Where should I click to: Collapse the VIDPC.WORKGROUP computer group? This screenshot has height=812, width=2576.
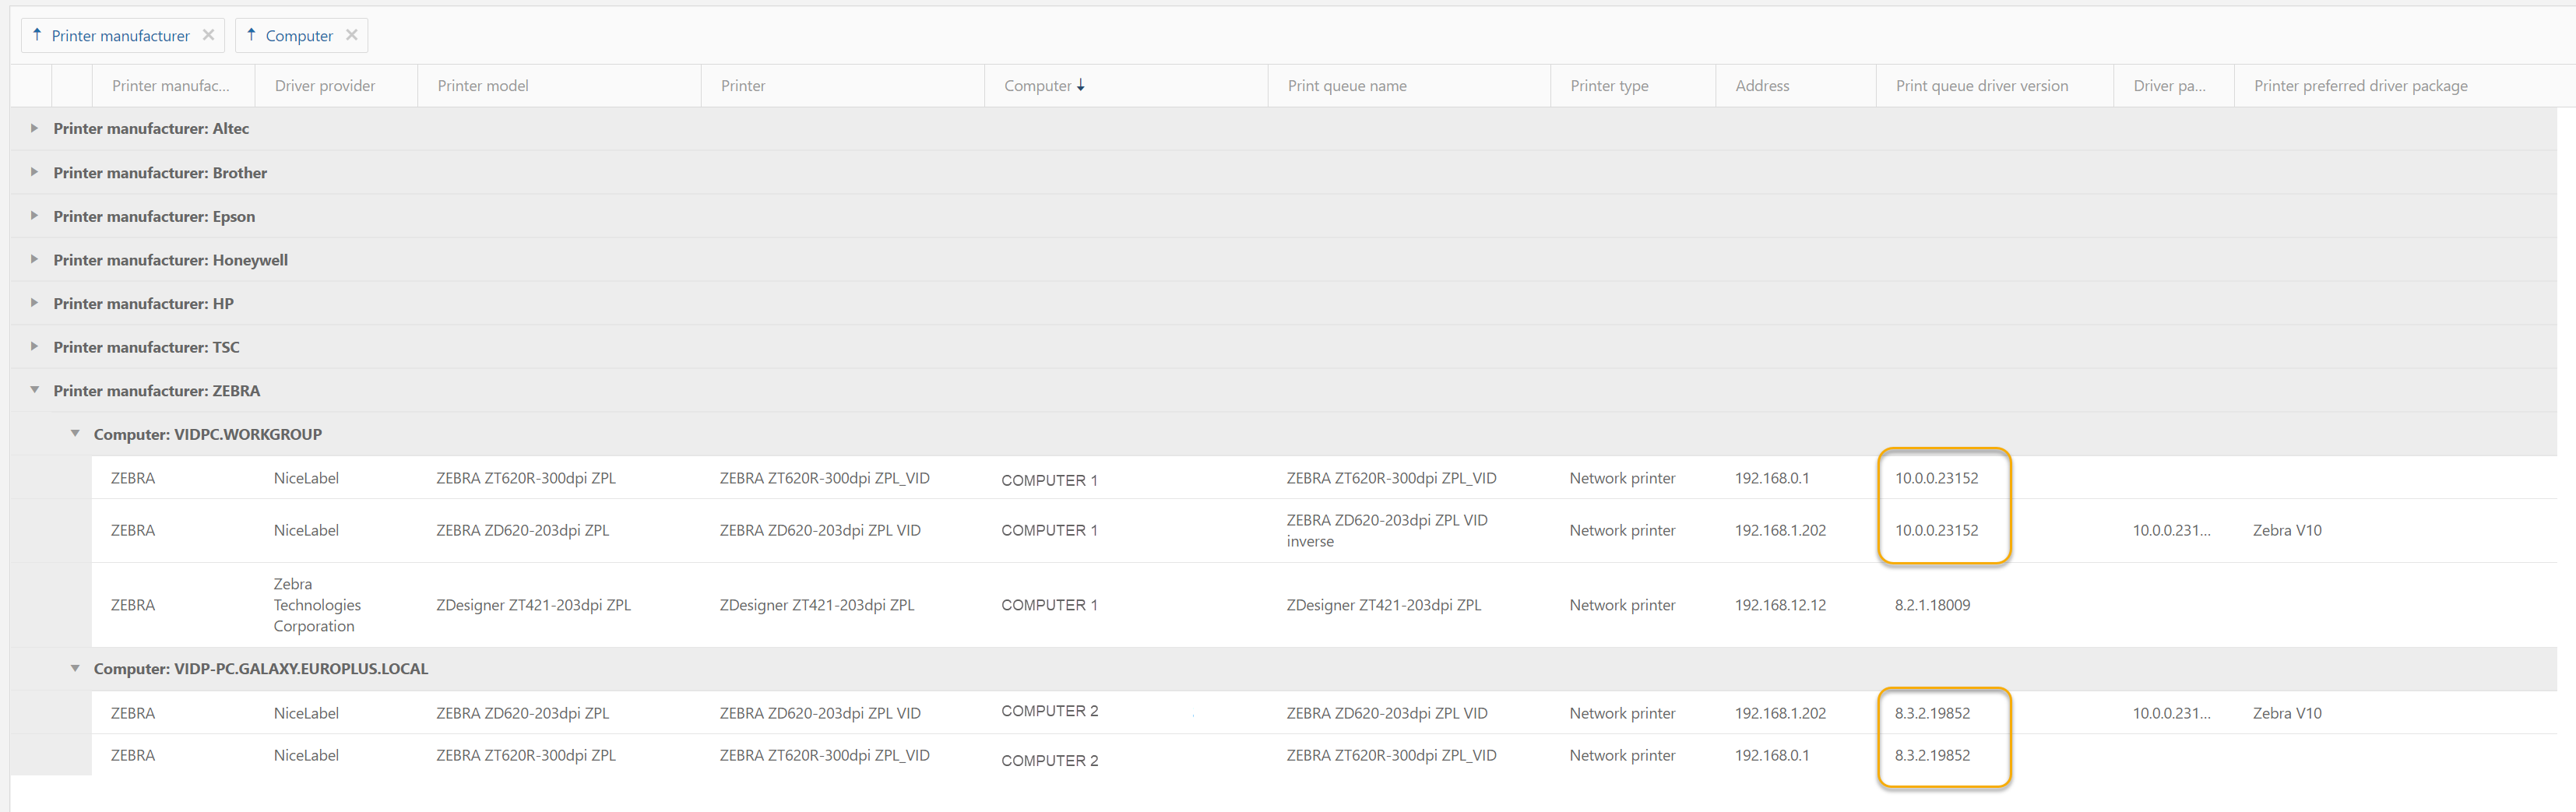click(75, 434)
